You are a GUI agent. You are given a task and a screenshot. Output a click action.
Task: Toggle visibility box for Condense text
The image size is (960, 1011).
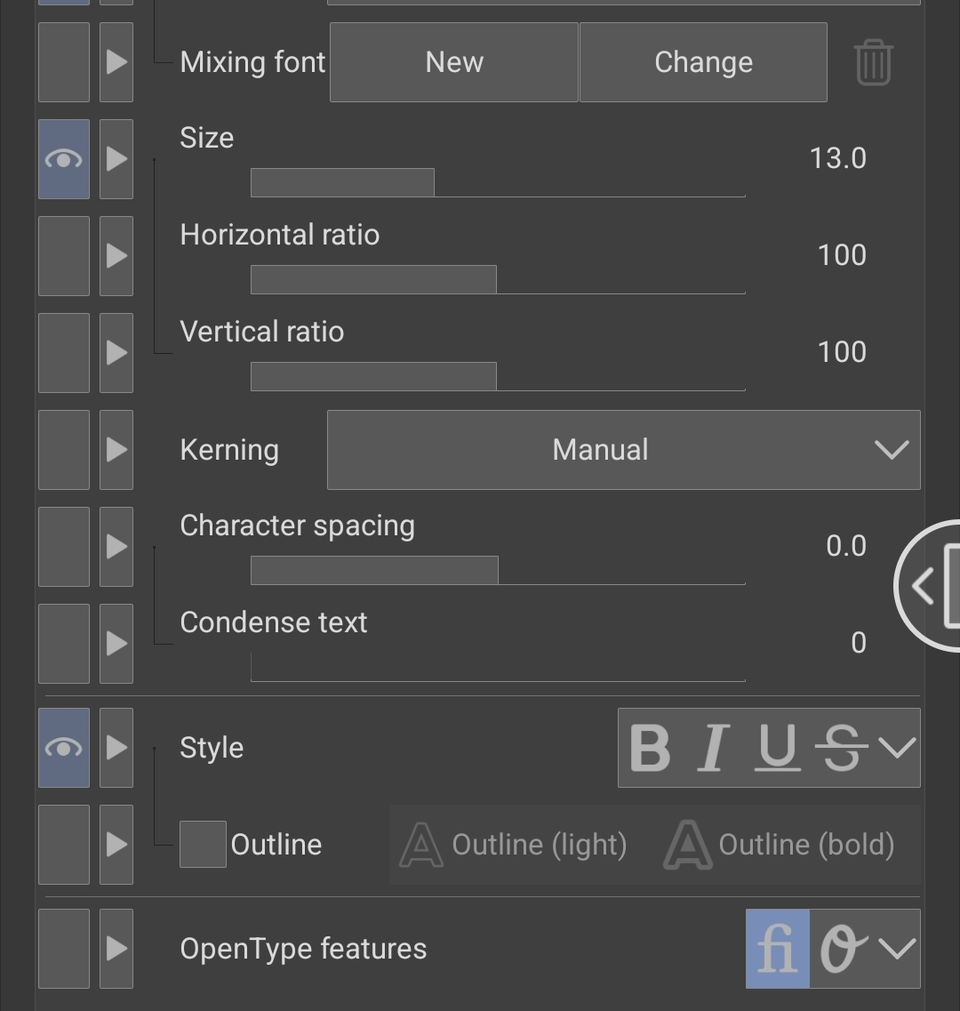coord(64,643)
